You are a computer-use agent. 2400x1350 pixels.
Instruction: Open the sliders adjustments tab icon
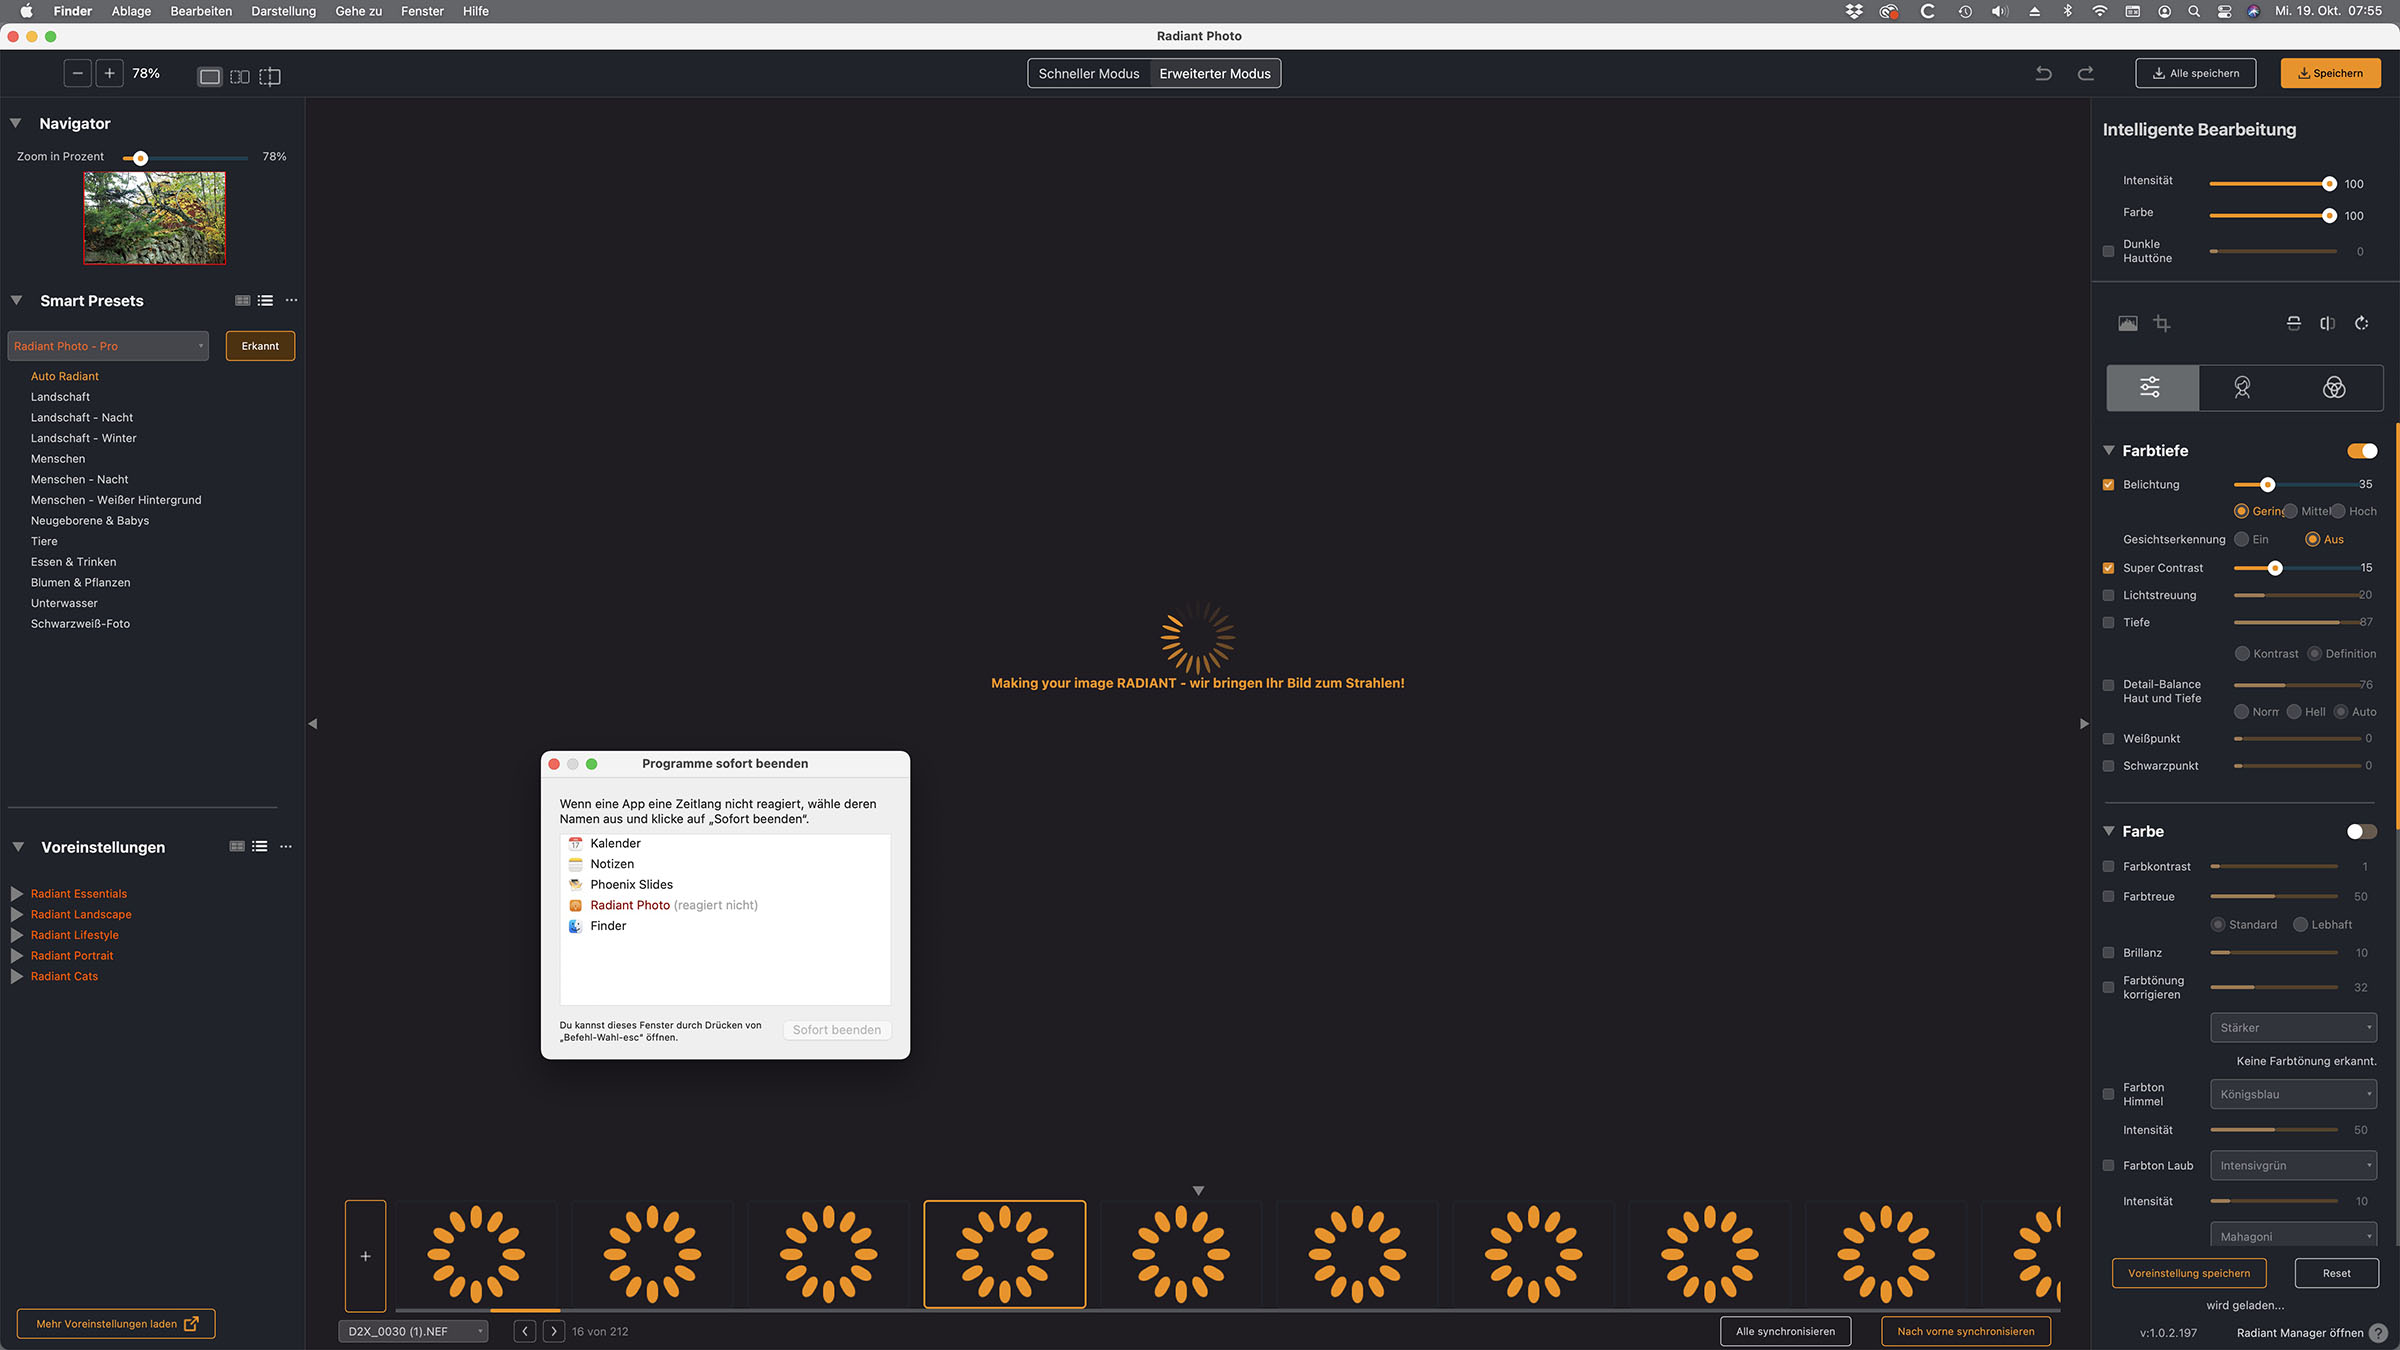(2151, 388)
